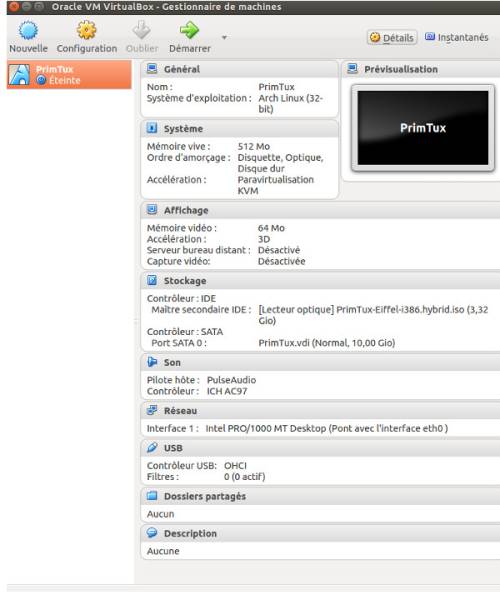Switch to Instantanés view

[457, 38]
